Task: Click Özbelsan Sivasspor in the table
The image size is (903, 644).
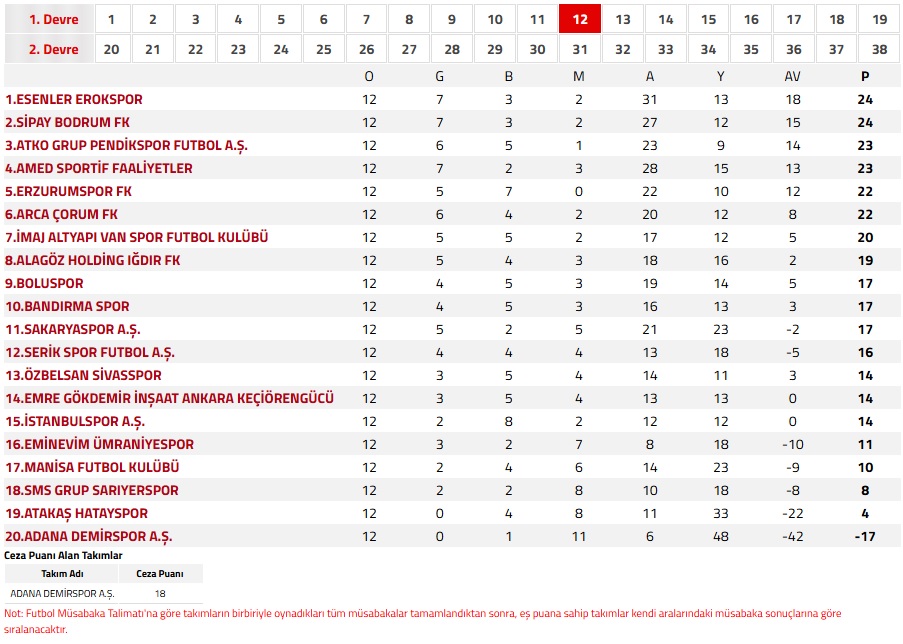Action: coord(83,376)
